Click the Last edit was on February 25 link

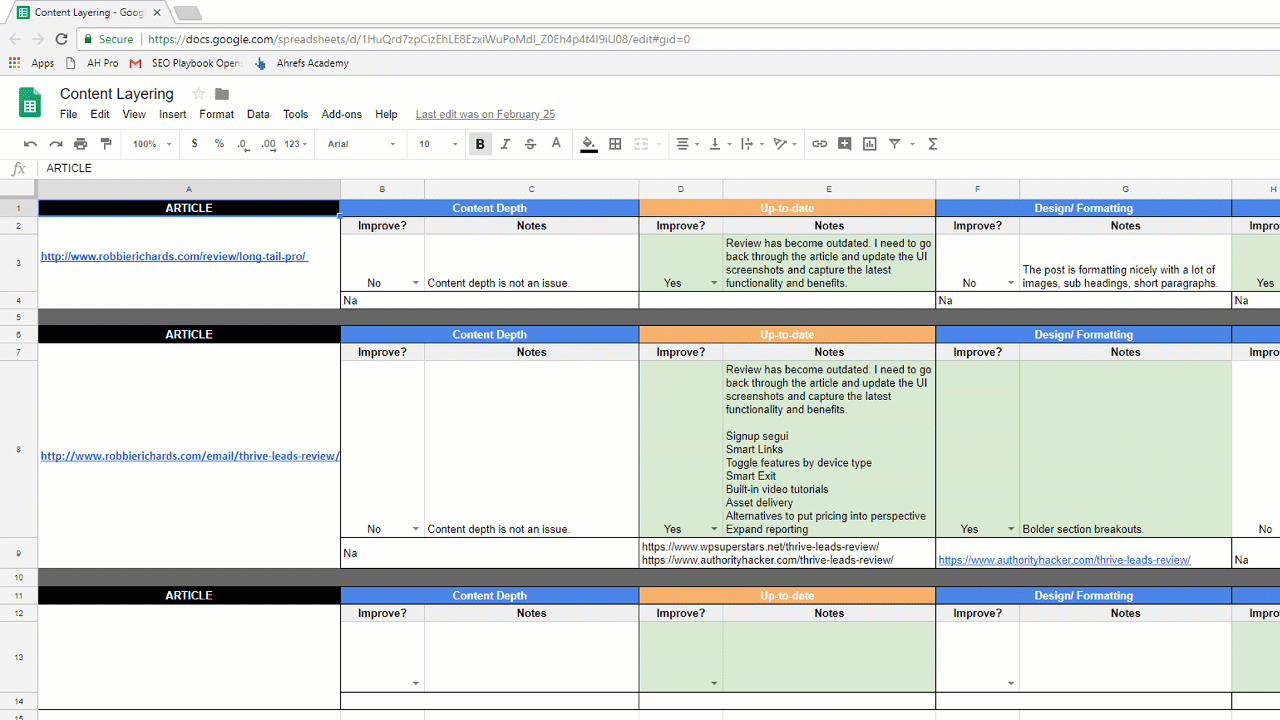[484, 114]
